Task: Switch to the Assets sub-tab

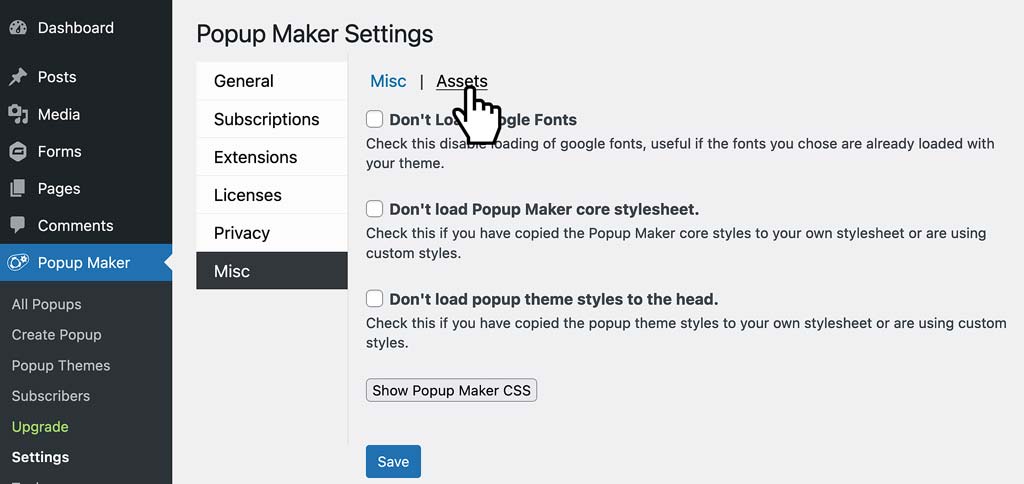Action: point(462,81)
